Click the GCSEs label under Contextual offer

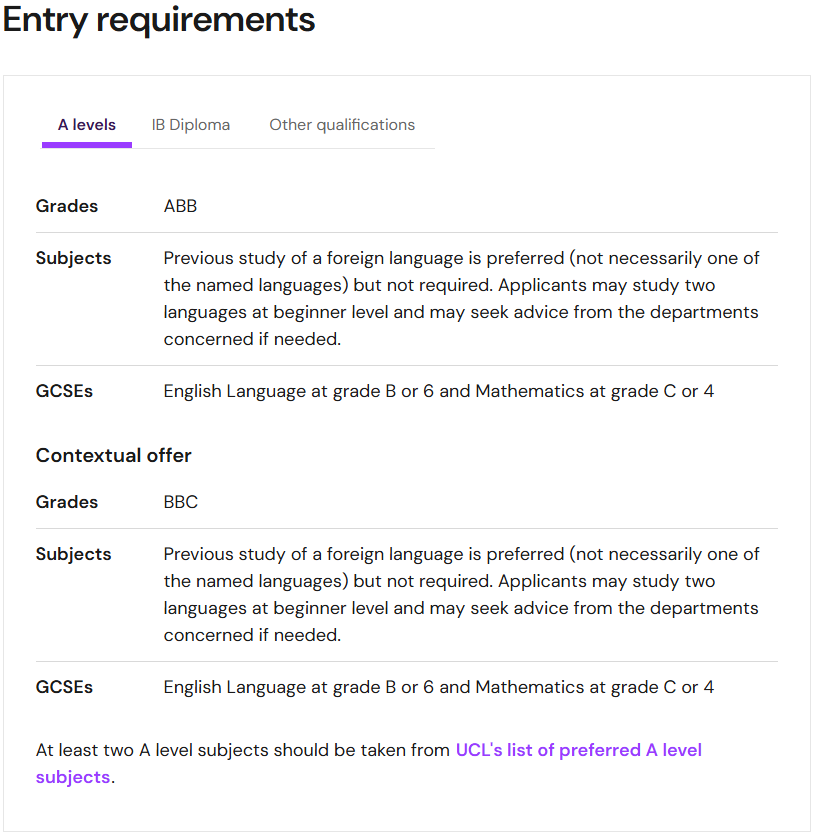pos(64,687)
